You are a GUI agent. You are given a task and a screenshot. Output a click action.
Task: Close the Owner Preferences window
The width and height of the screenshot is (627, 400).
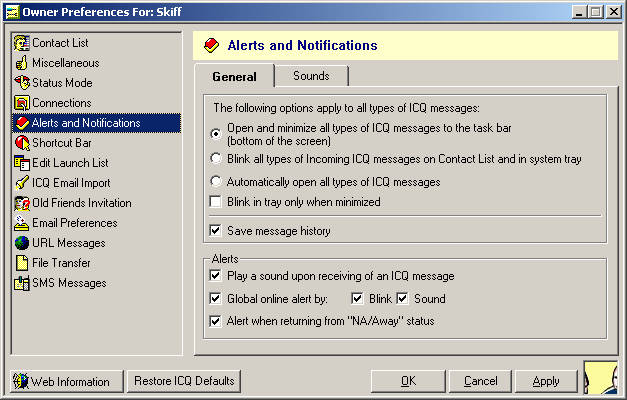coord(613,12)
